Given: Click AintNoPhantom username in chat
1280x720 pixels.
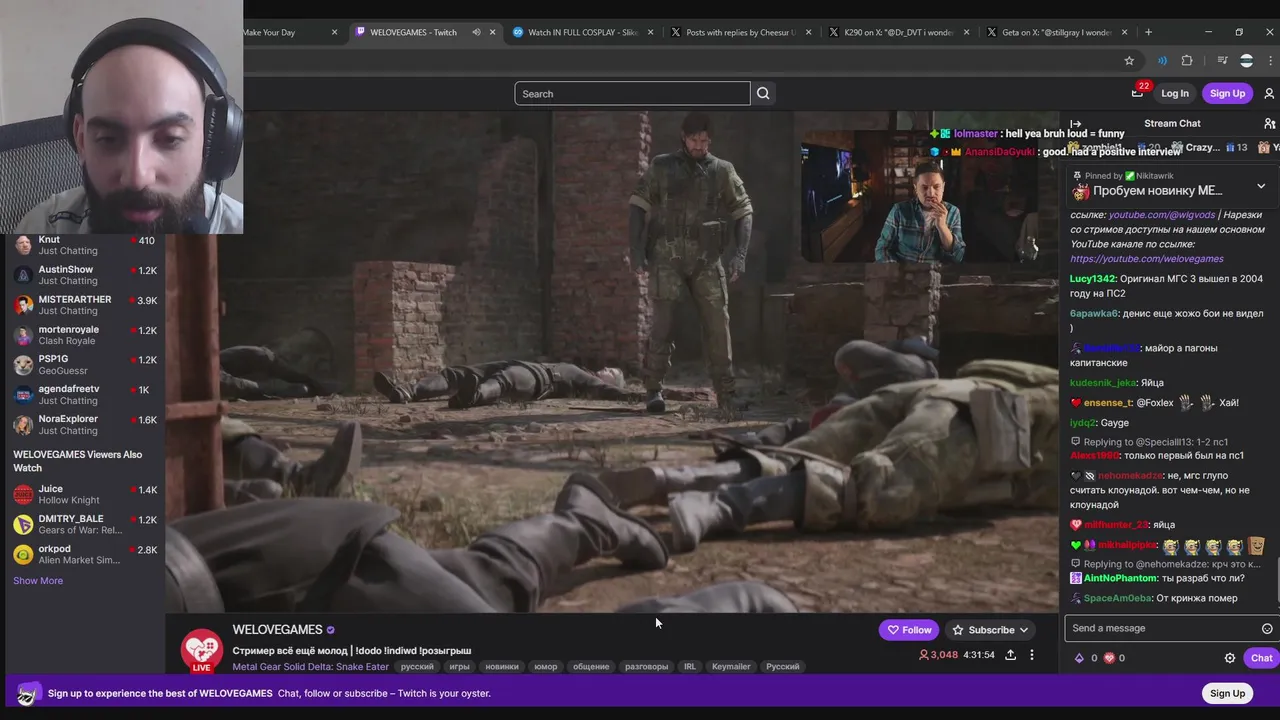Looking at the screenshot, I should tap(1119, 578).
